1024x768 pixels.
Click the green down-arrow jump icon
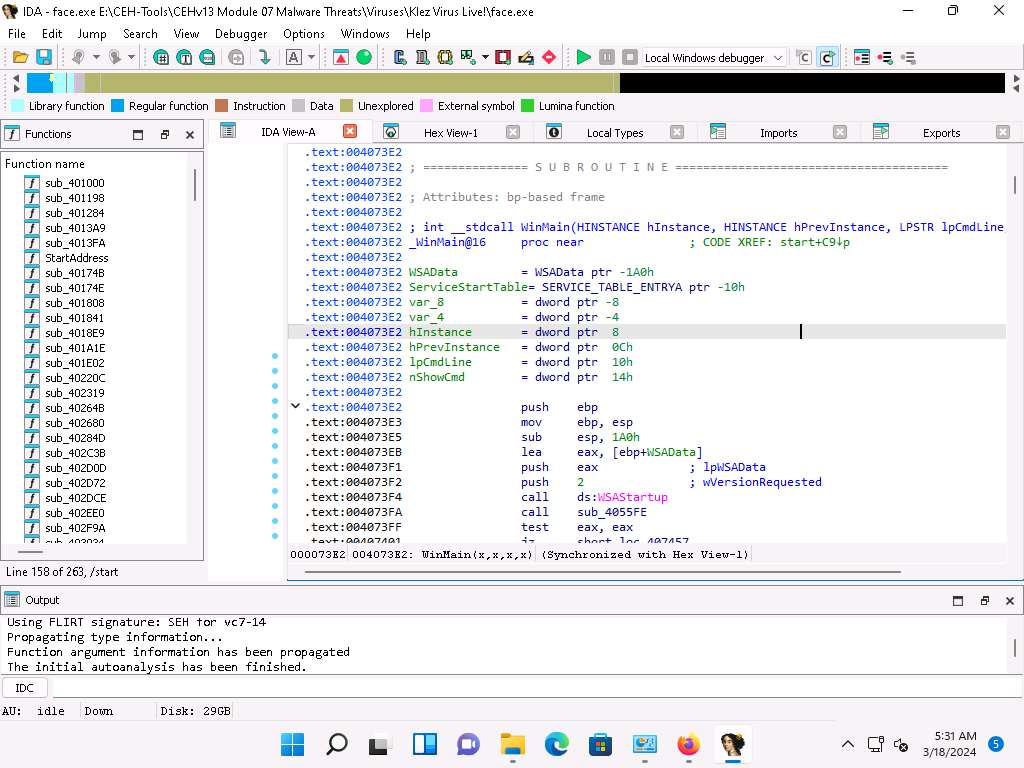tap(265, 58)
